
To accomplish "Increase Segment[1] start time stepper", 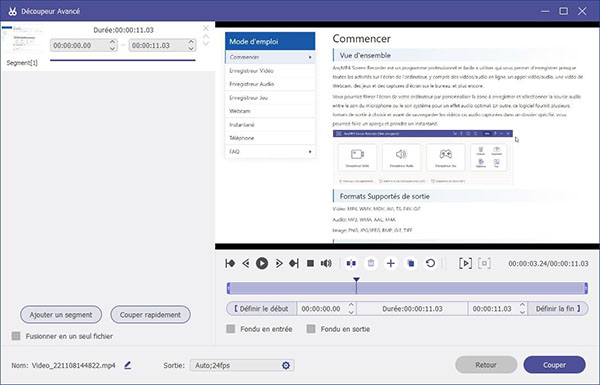I will tap(112, 42).
